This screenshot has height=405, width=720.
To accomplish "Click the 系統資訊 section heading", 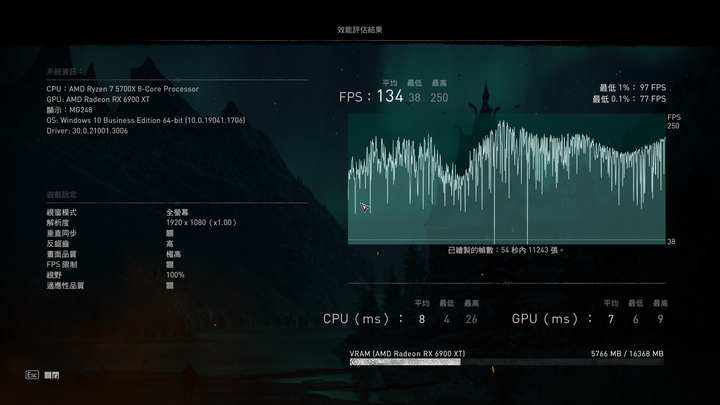I will click(63, 71).
